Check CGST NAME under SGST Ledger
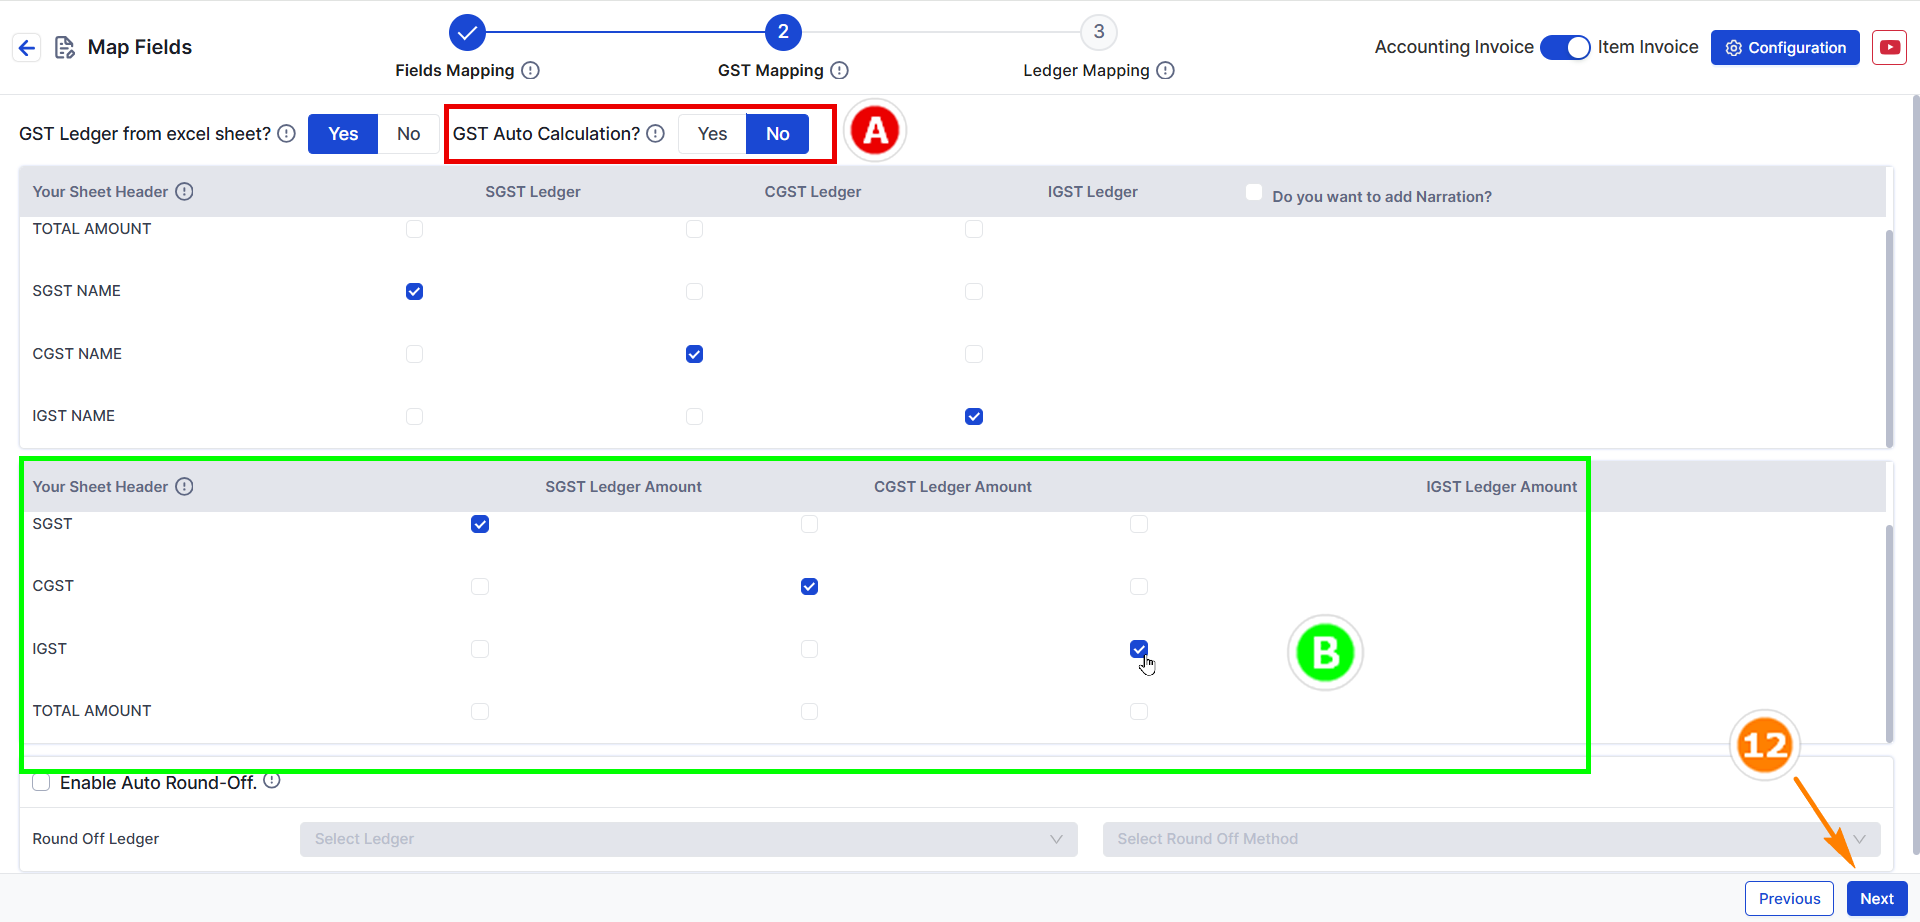Image resolution: width=1920 pixels, height=922 pixels. point(414,354)
